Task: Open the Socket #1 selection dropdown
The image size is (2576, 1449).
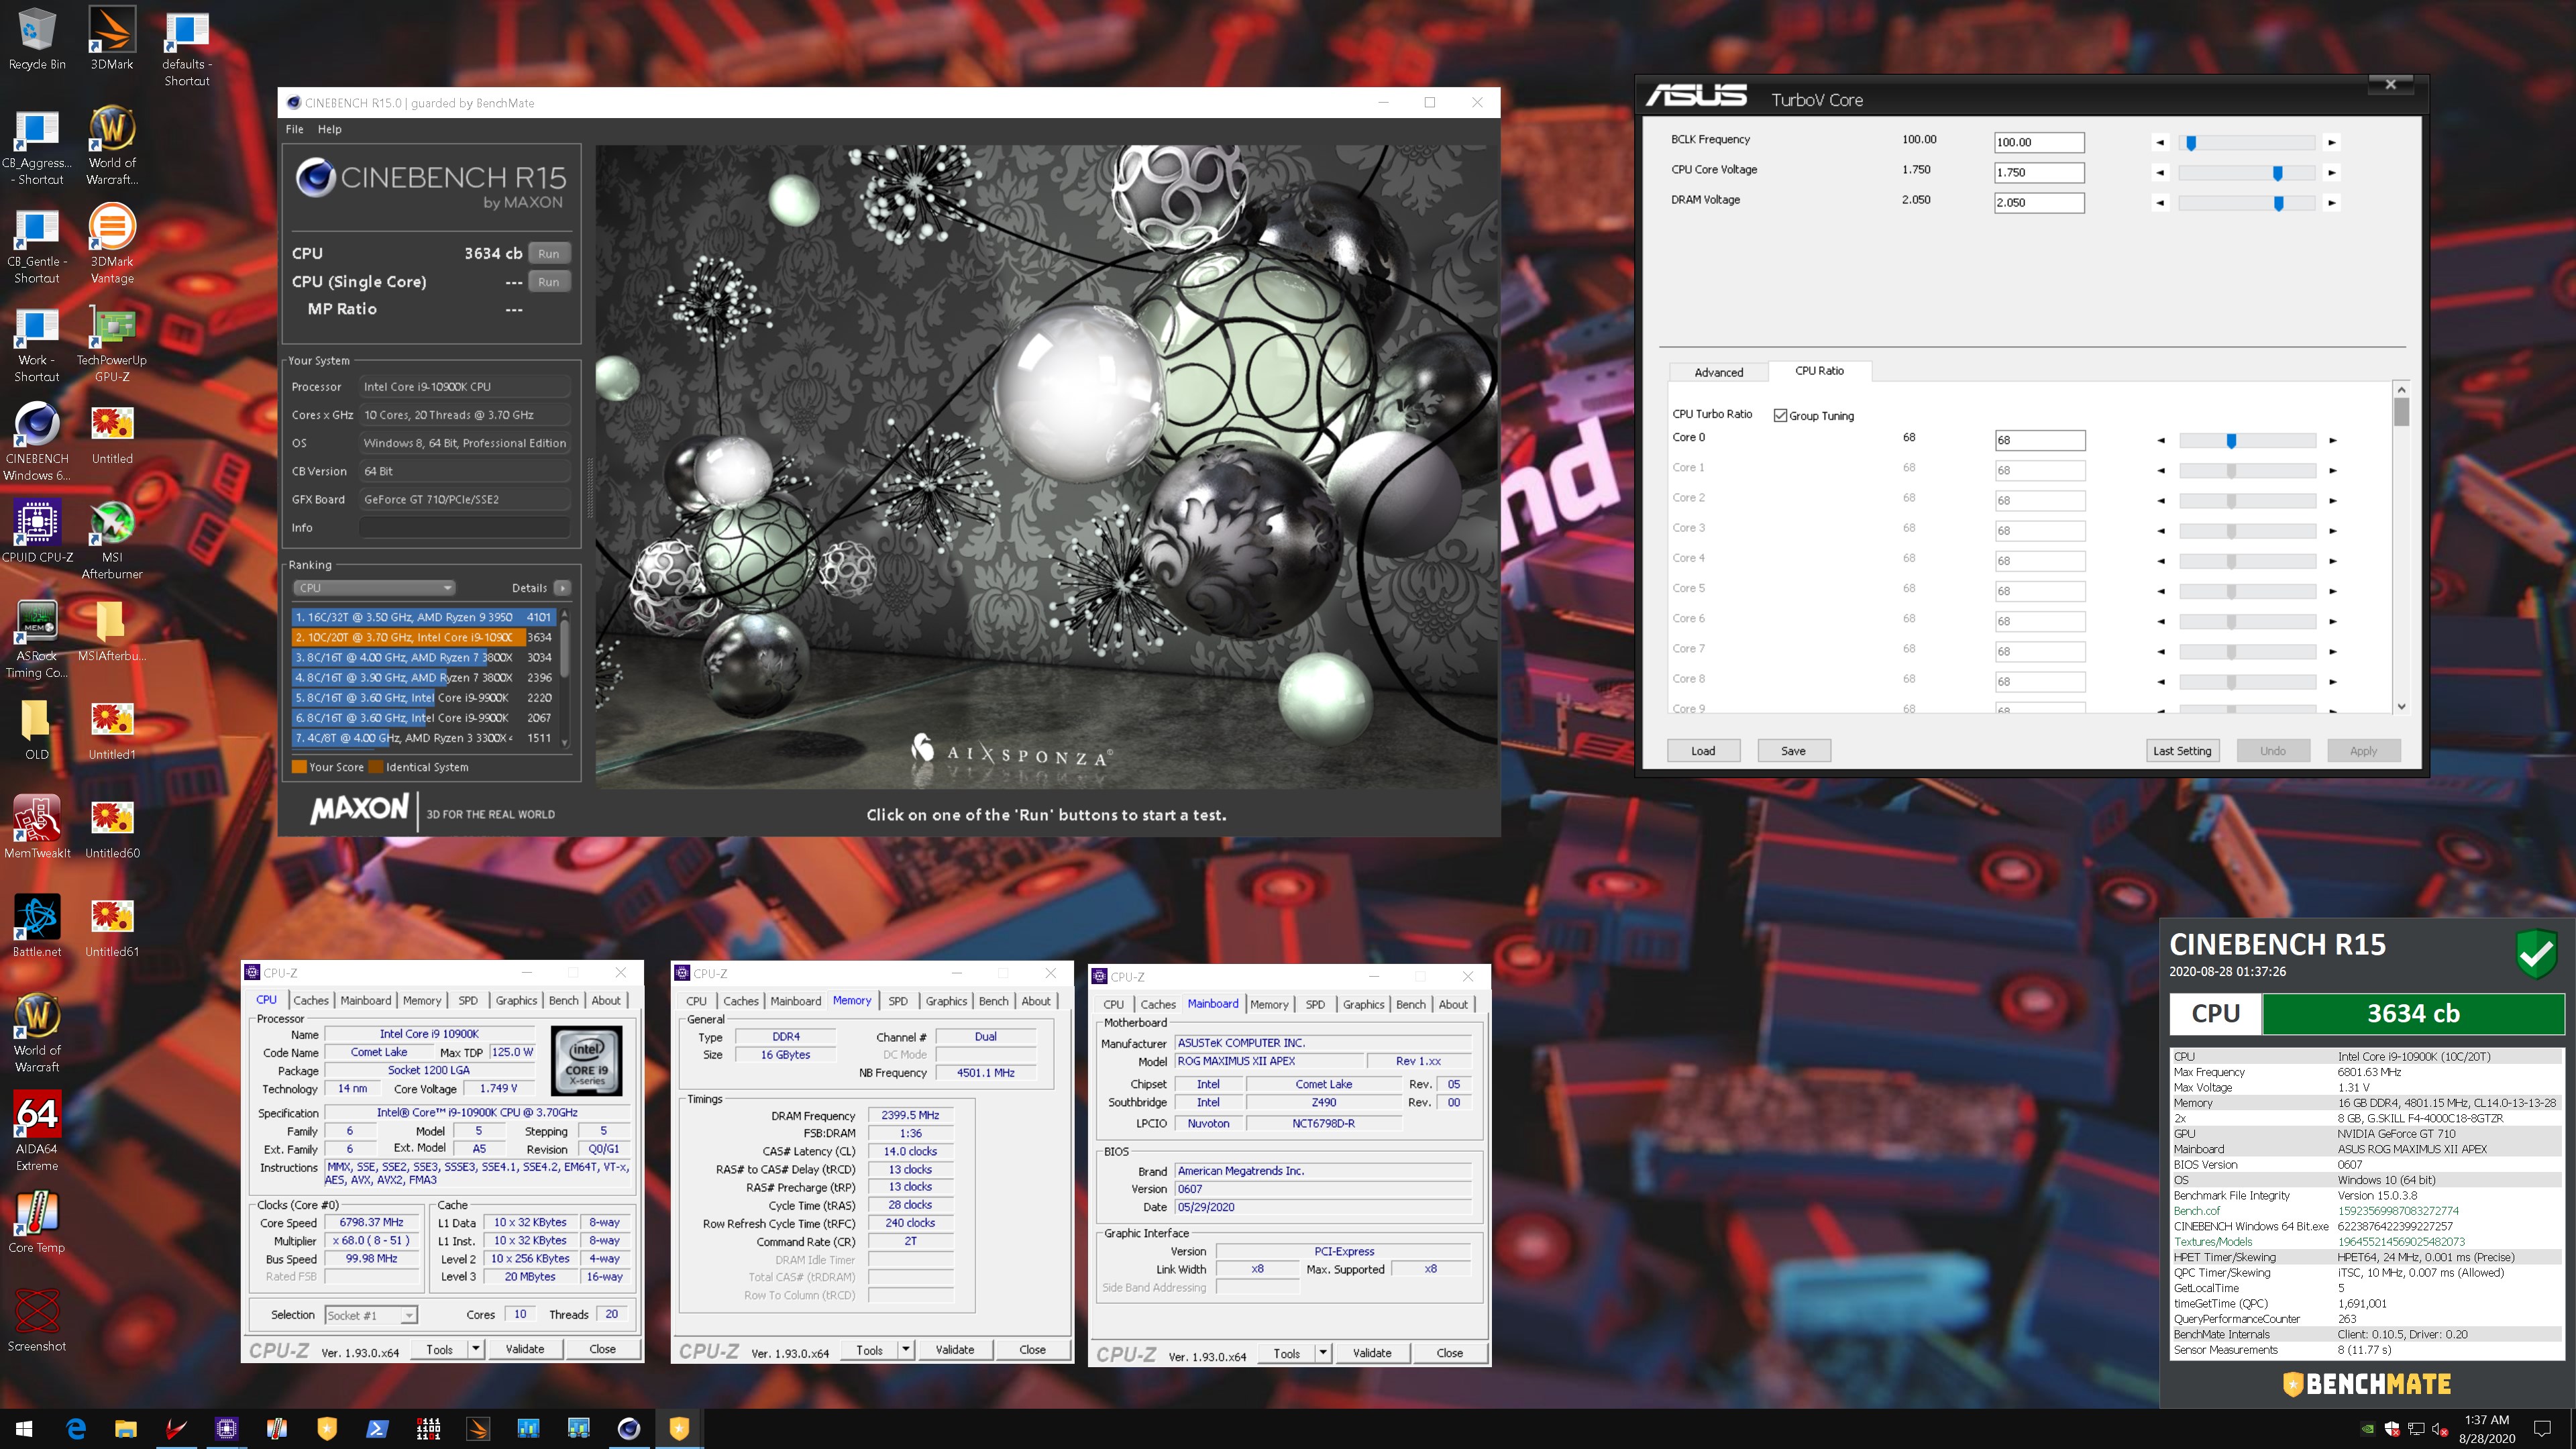Action: pyautogui.click(x=371, y=1315)
